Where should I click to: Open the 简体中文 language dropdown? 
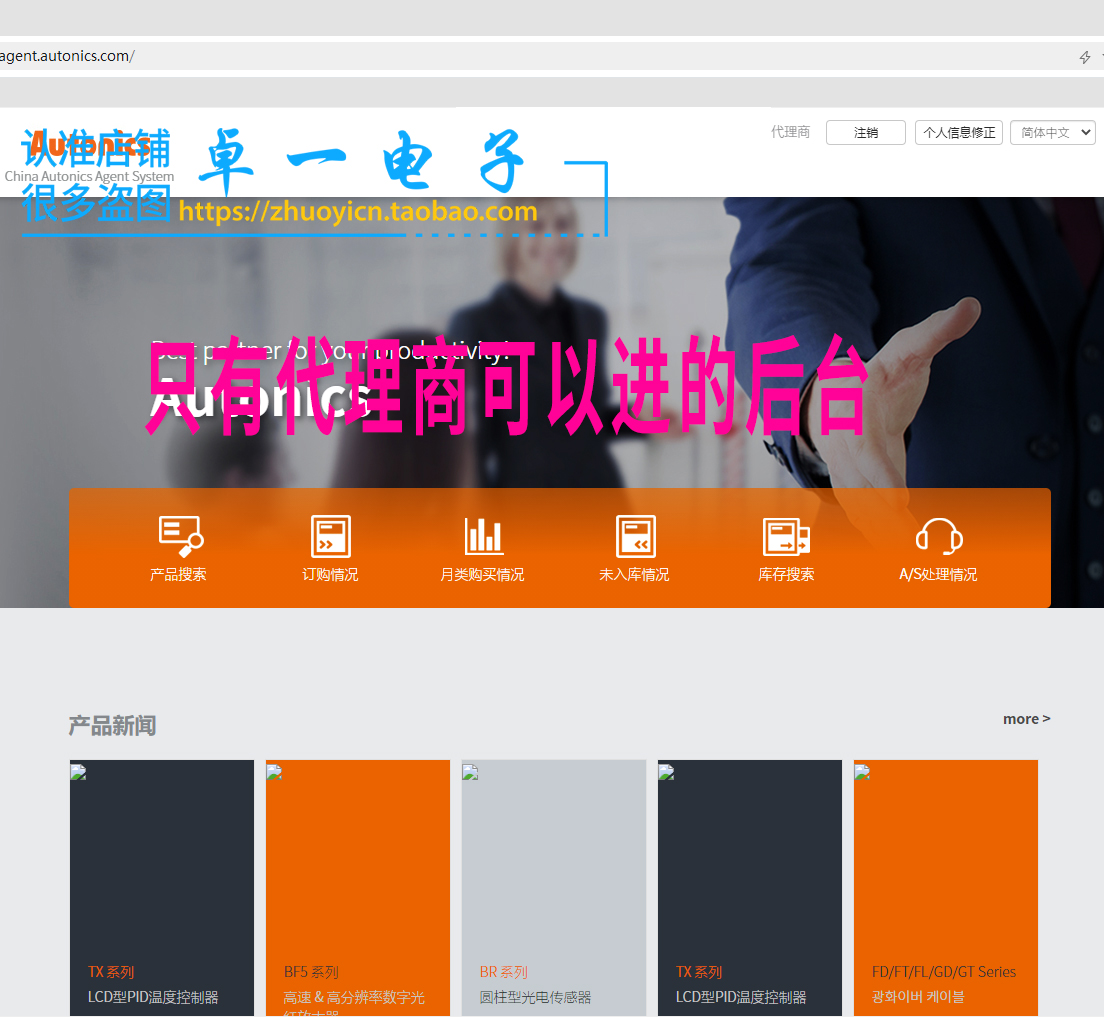pyautogui.click(x=1053, y=132)
